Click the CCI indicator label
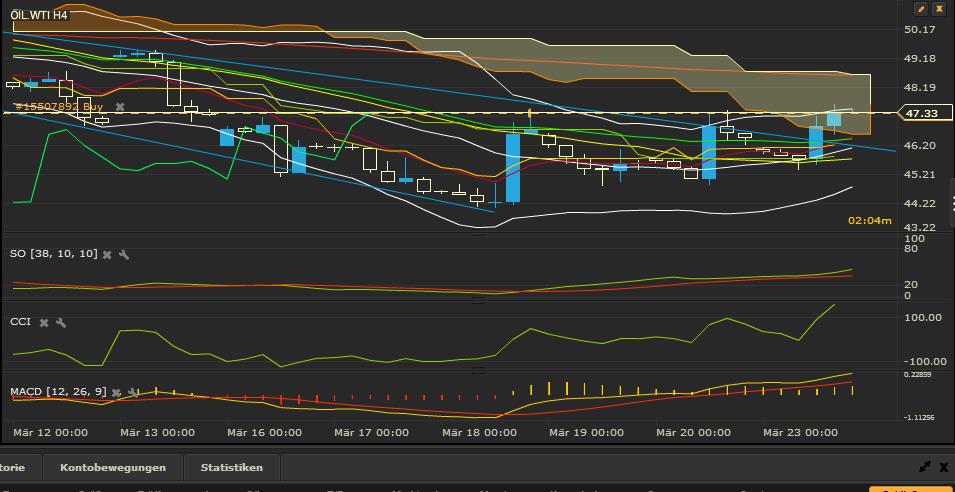The width and height of the screenshot is (955, 492). click(x=20, y=322)
